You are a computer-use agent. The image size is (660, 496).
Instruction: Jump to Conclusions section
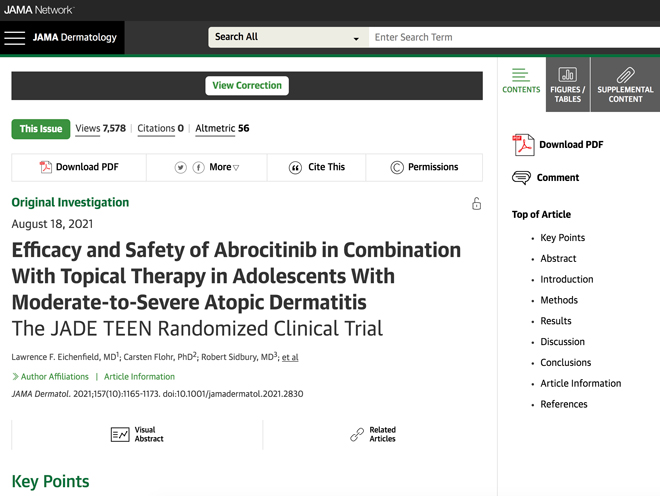[566, 363]
